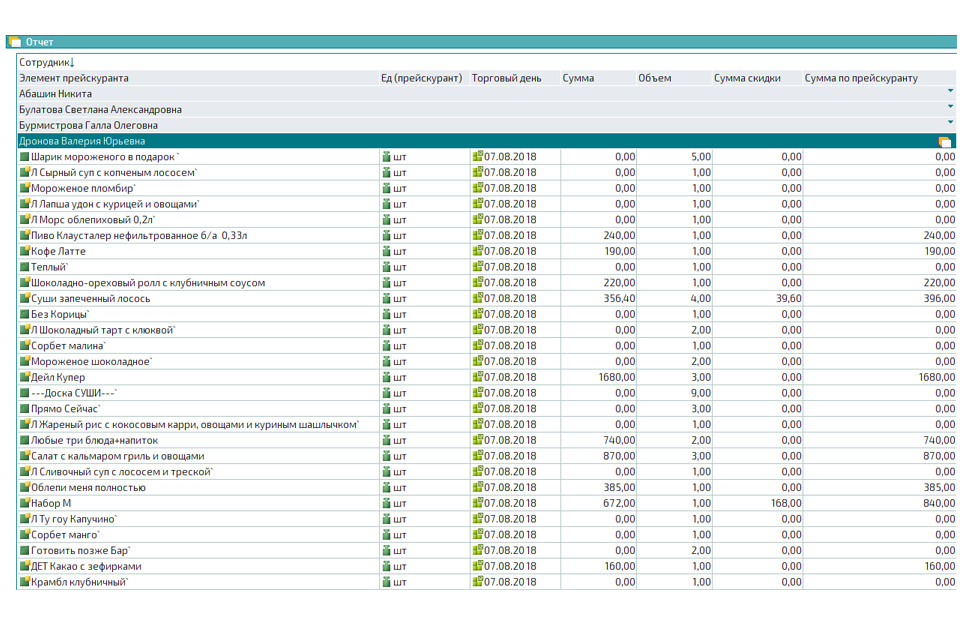The image size is (960, 640).
Task: Click the unit icon in Дейл Купер row
Action: [386, 378]
